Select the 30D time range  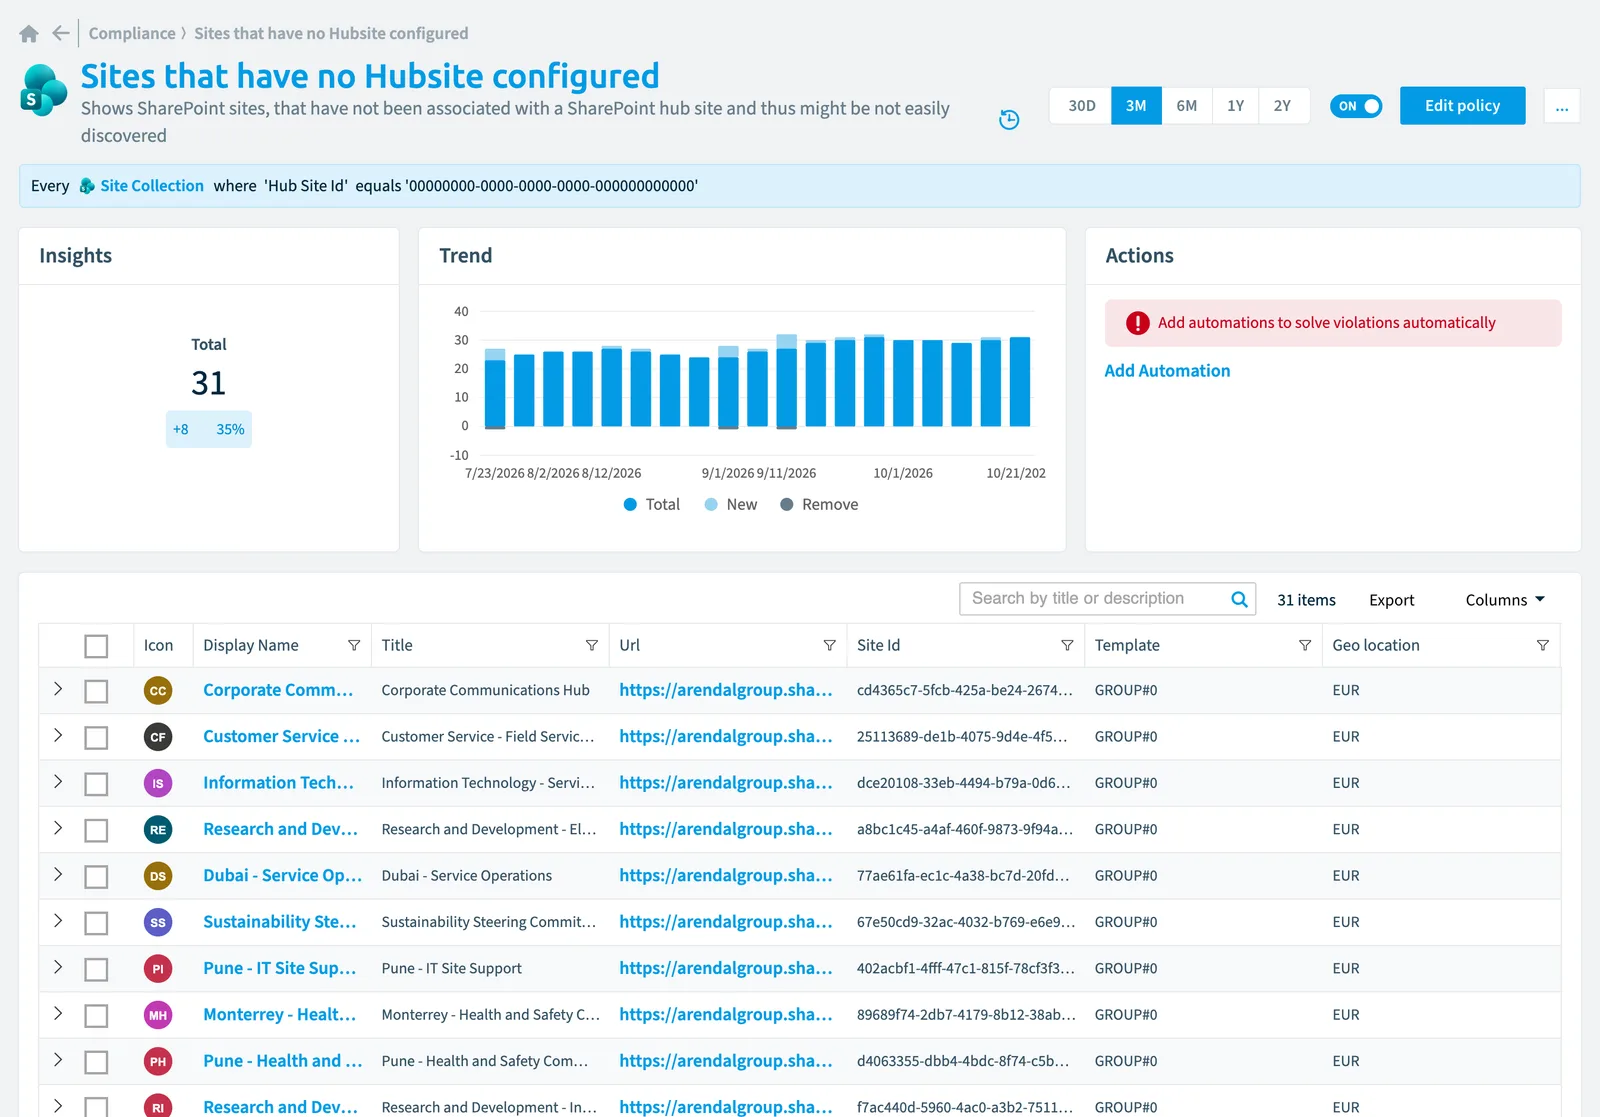click(1081, 106)
